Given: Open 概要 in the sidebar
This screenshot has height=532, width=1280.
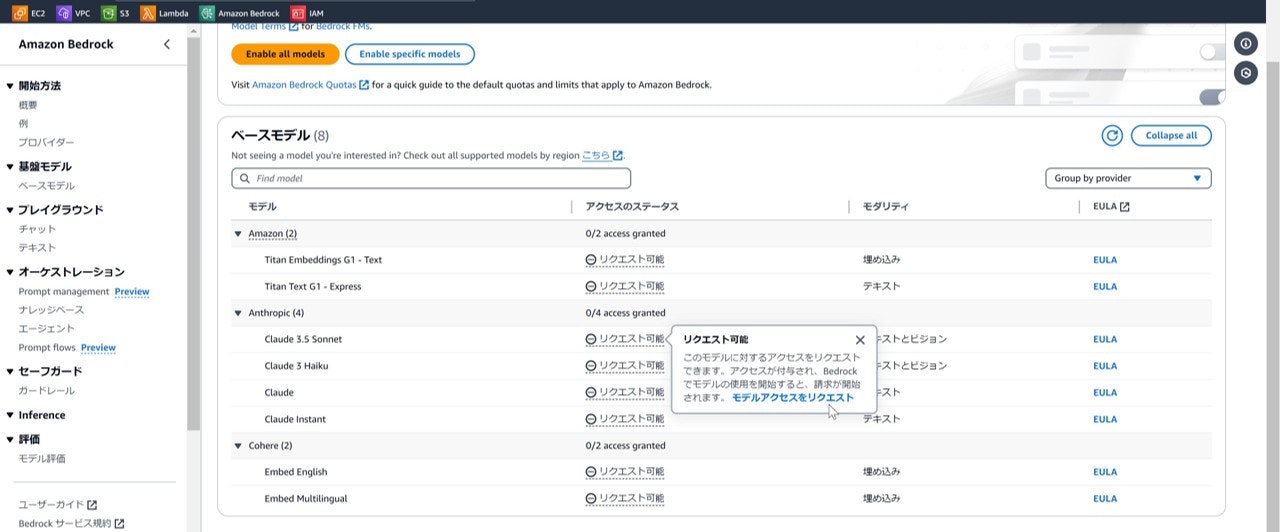Looking at the screenshot, I should tap(28, 105).
